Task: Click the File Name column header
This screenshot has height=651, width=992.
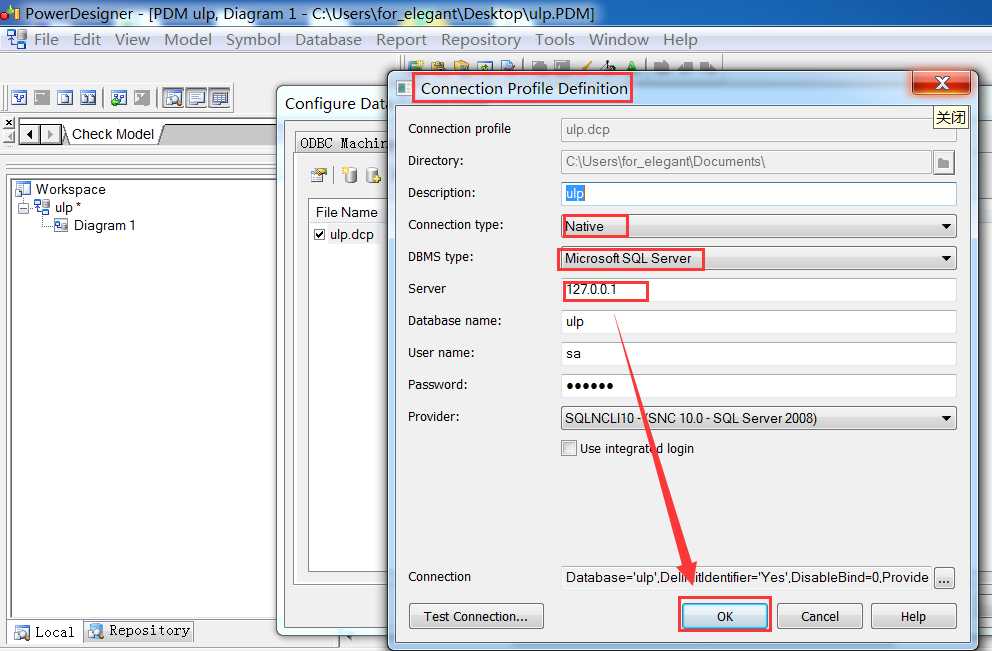Action: [x=347, y=213]
